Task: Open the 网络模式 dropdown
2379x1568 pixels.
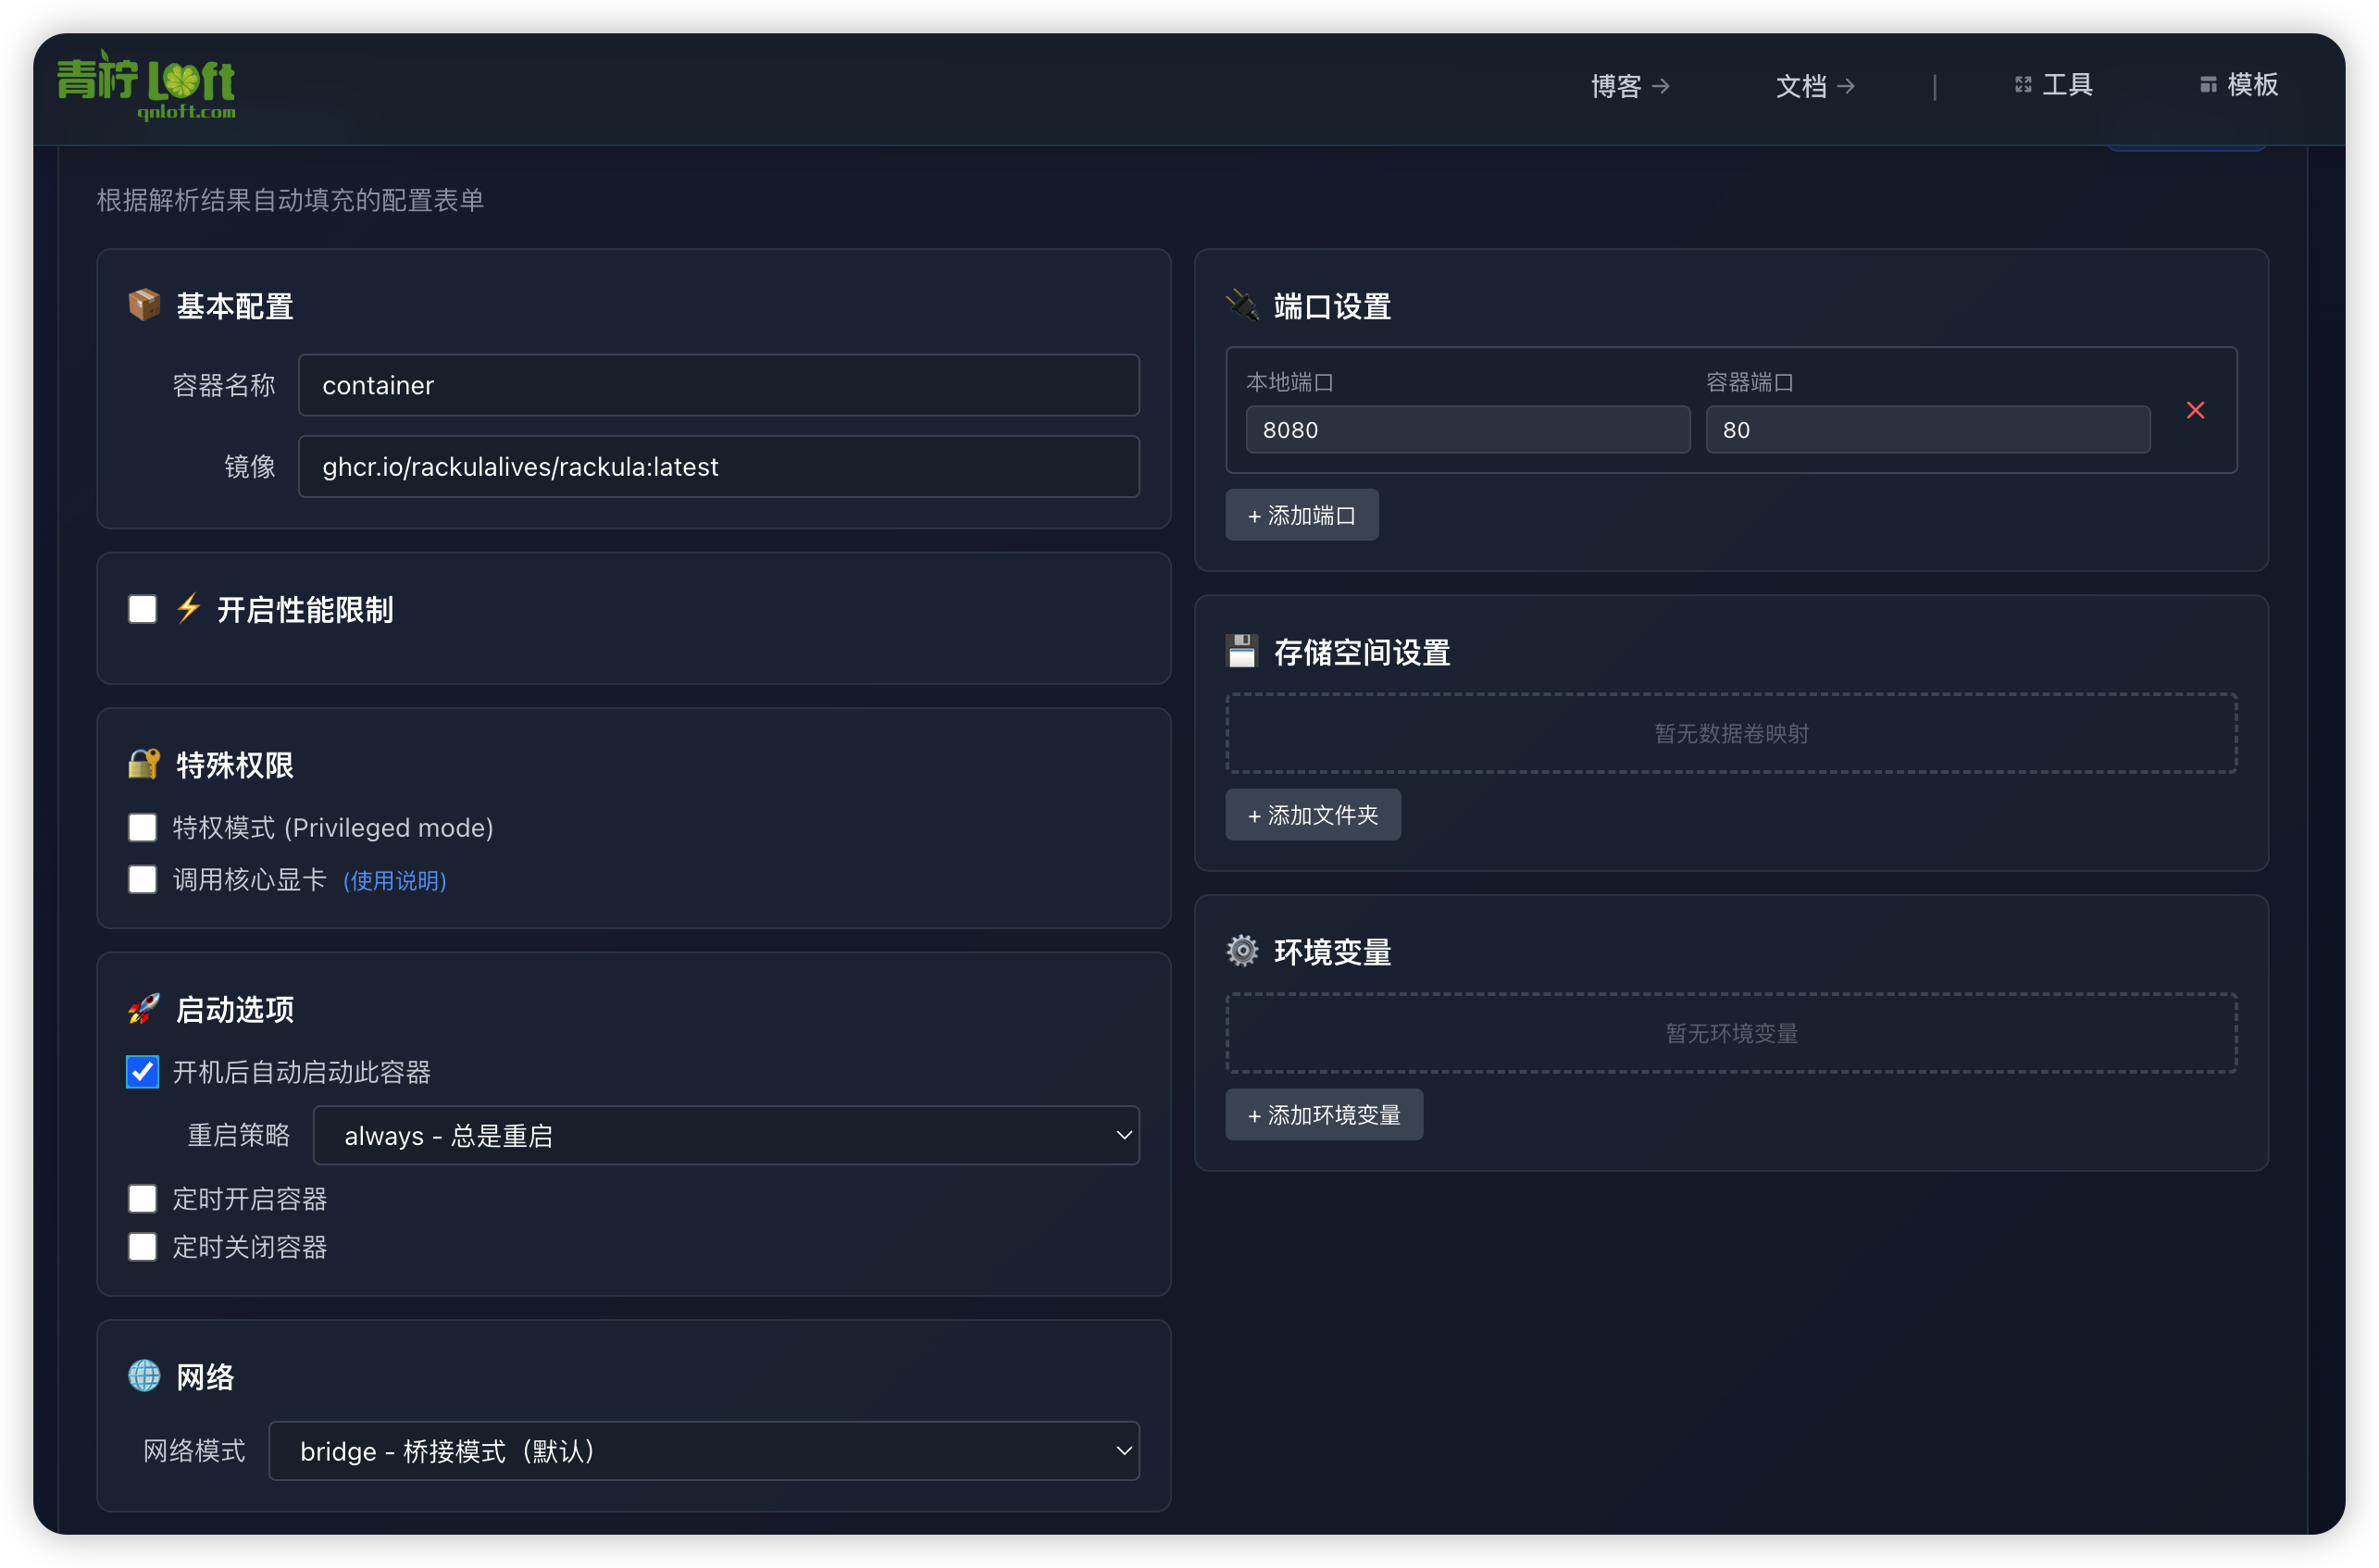Action: pos(704,1451)
